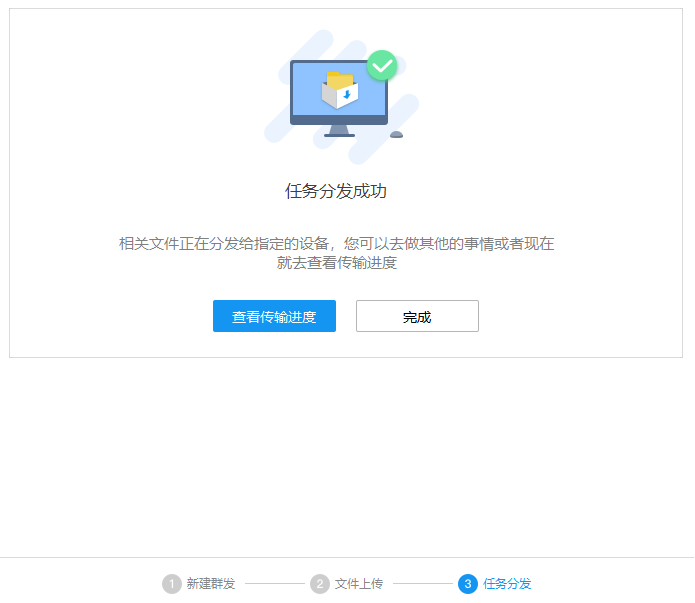Image resolution: width=695 pixels, height=603 pixels.
Task: Click the 任务分发 step label
Action: (507, 584)
